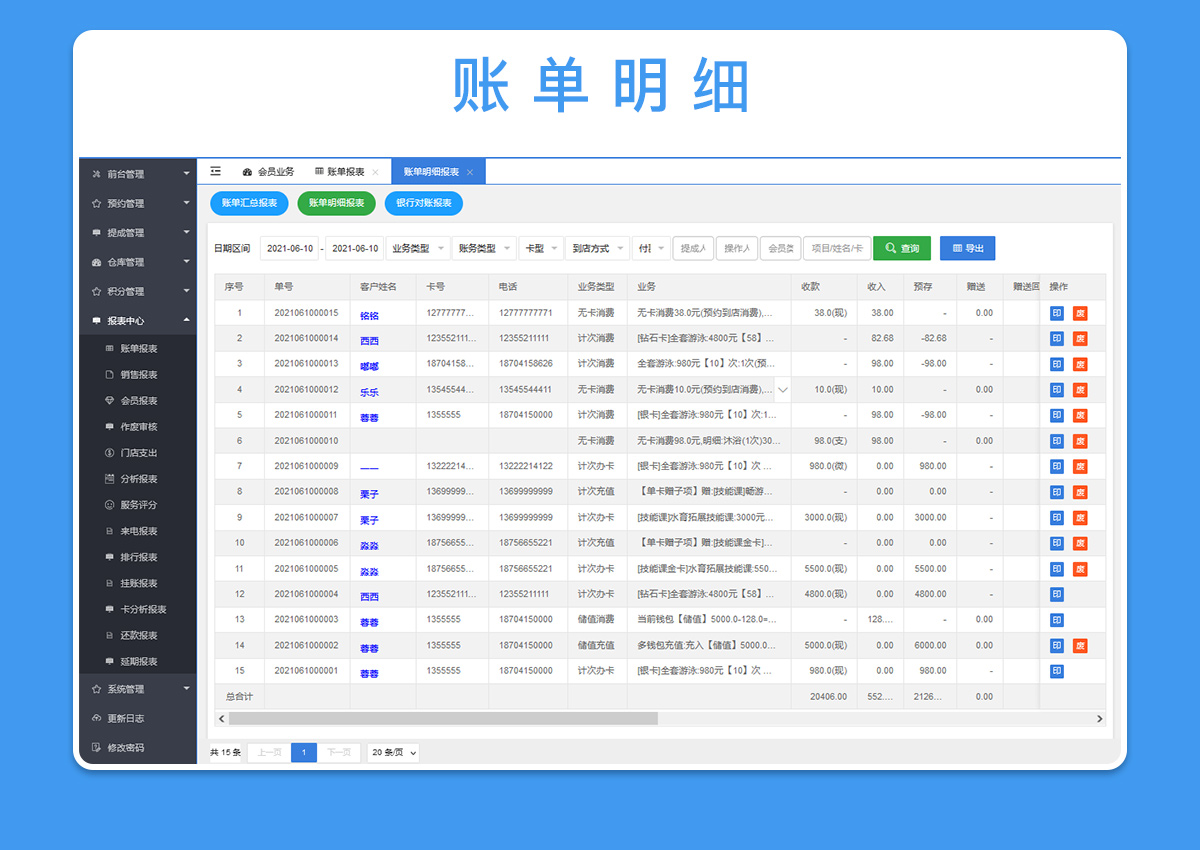Open 作废审核 in the sidebar
This screenshot has height=850, width=1200.
pos(139,427)
